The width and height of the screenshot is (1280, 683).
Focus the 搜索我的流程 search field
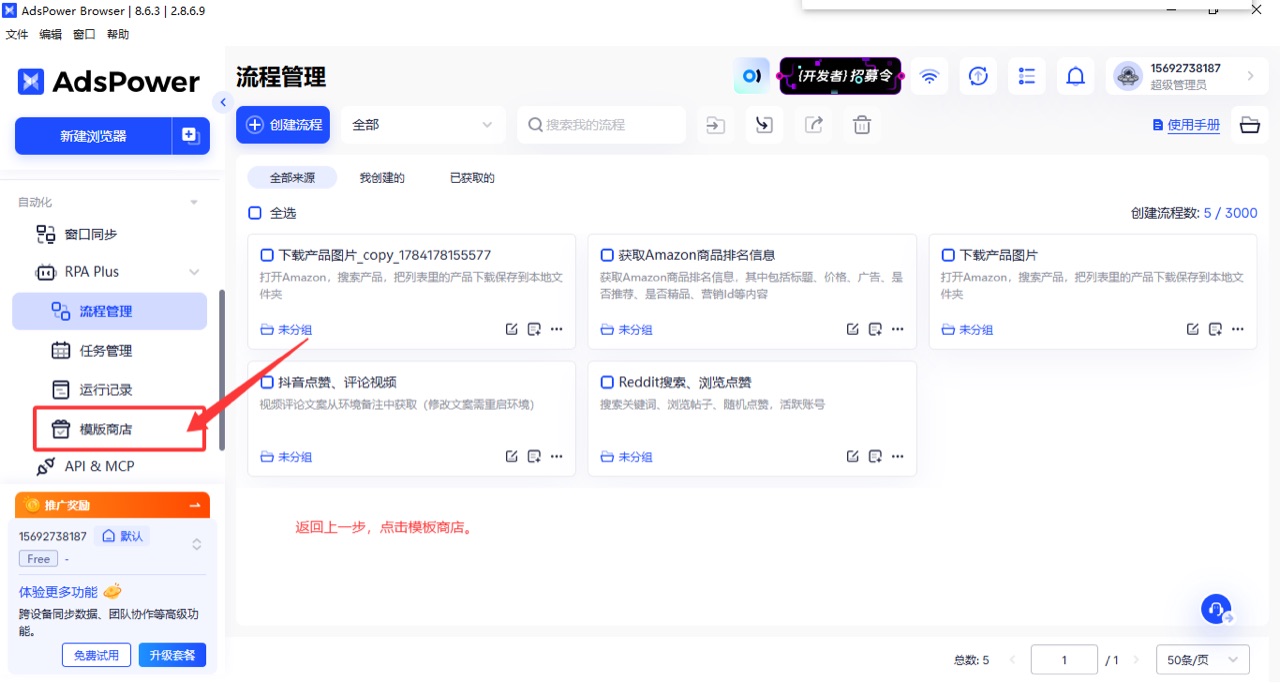[x=601, y=125]
